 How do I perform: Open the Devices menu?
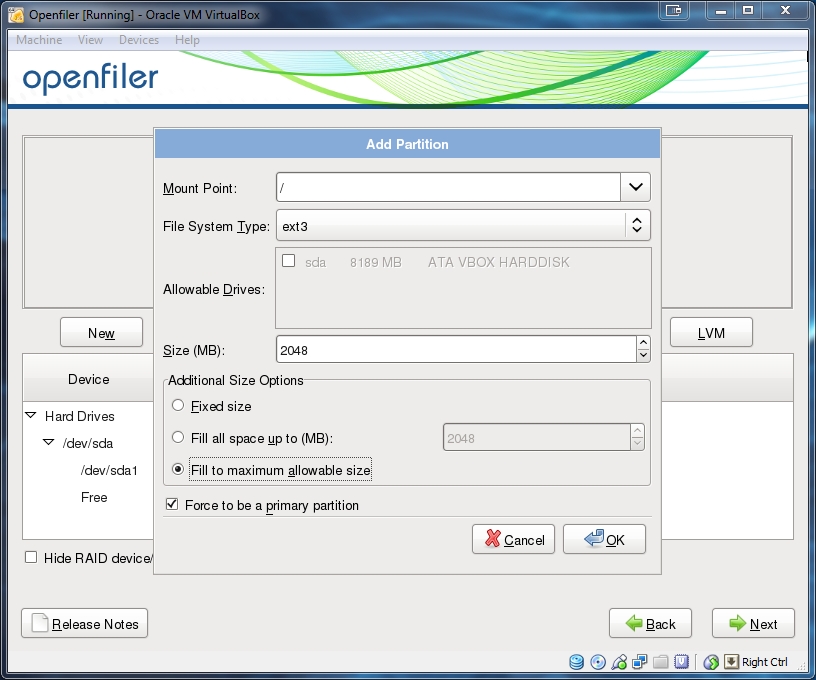pos(138,40)
